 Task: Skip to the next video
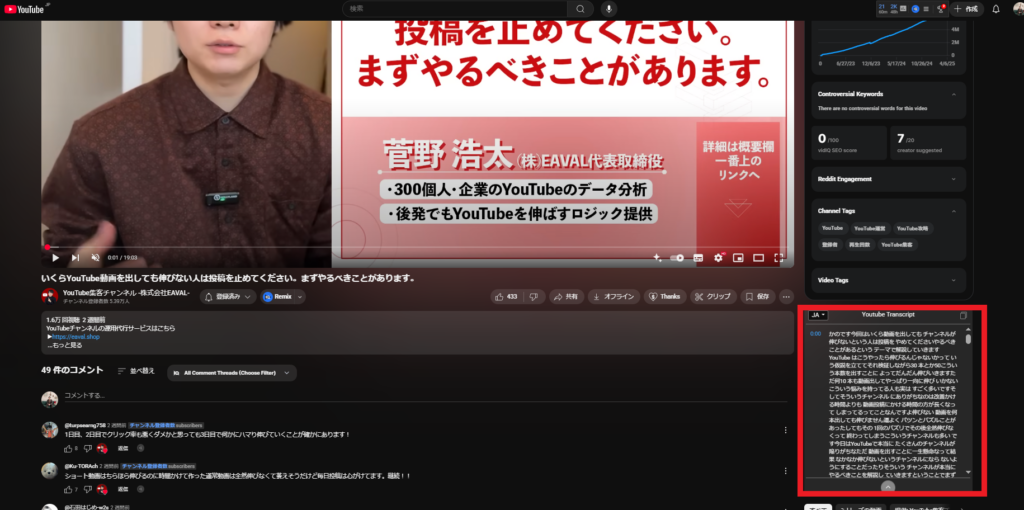75,258
